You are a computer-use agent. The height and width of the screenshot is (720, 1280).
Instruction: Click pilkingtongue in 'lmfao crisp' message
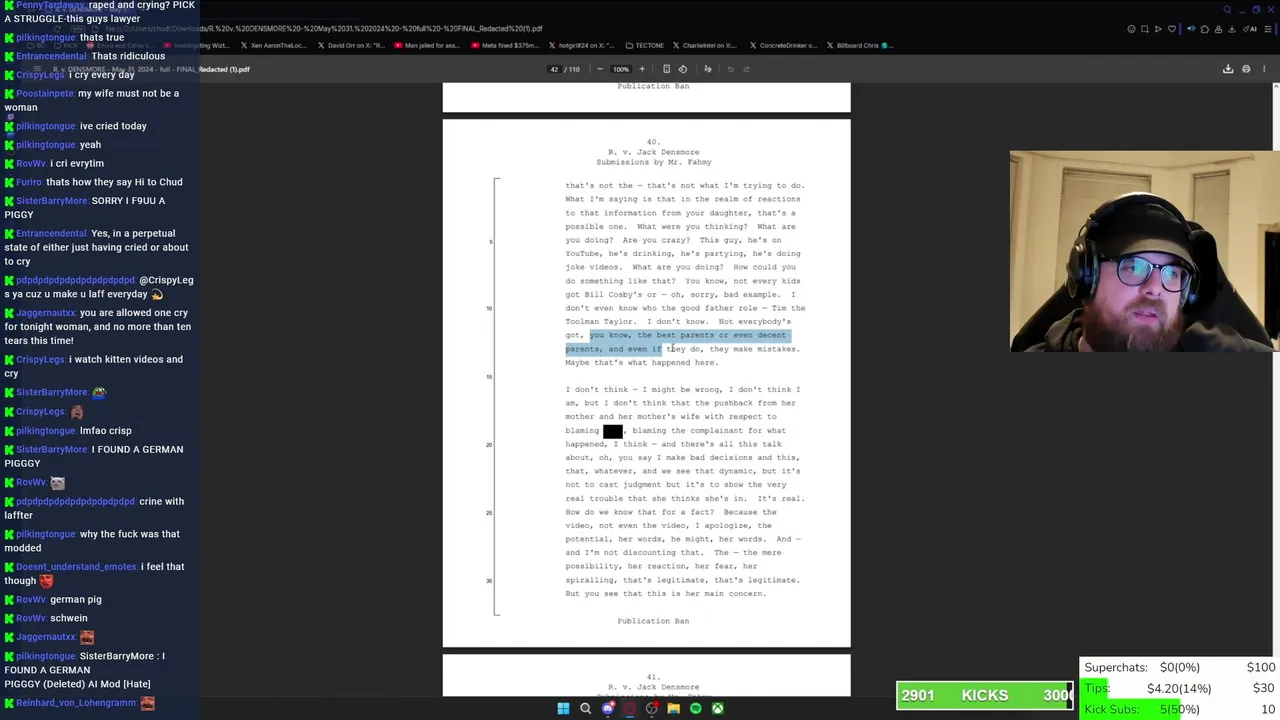(46, 430)
